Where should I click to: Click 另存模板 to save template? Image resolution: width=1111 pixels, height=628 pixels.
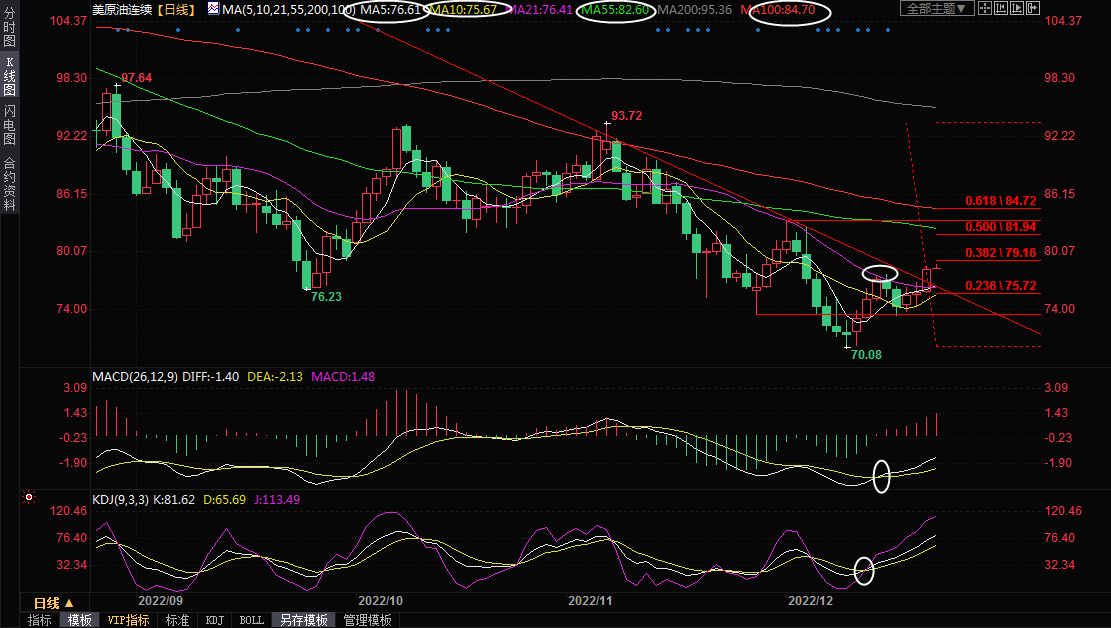[304, 620]
